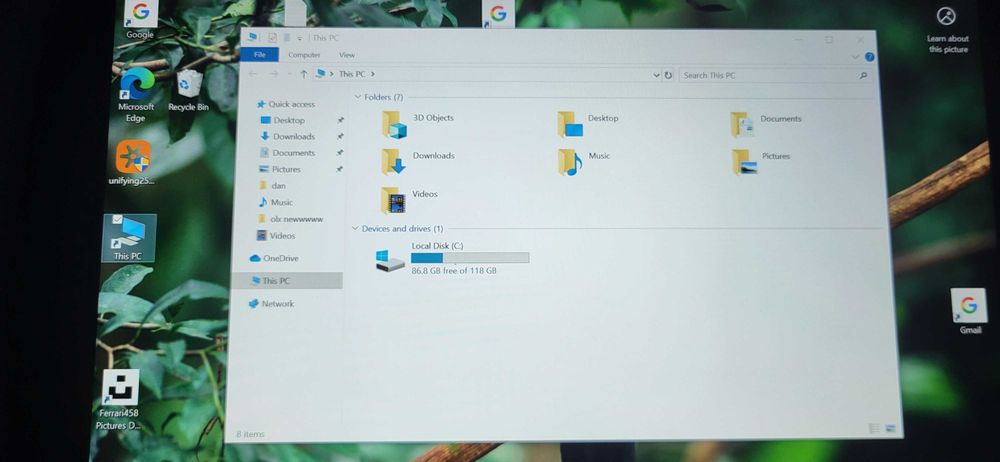Toggle the checkbox on This PC desktop icon
The width and height of the screenshot is (1000, 462).
117,220
